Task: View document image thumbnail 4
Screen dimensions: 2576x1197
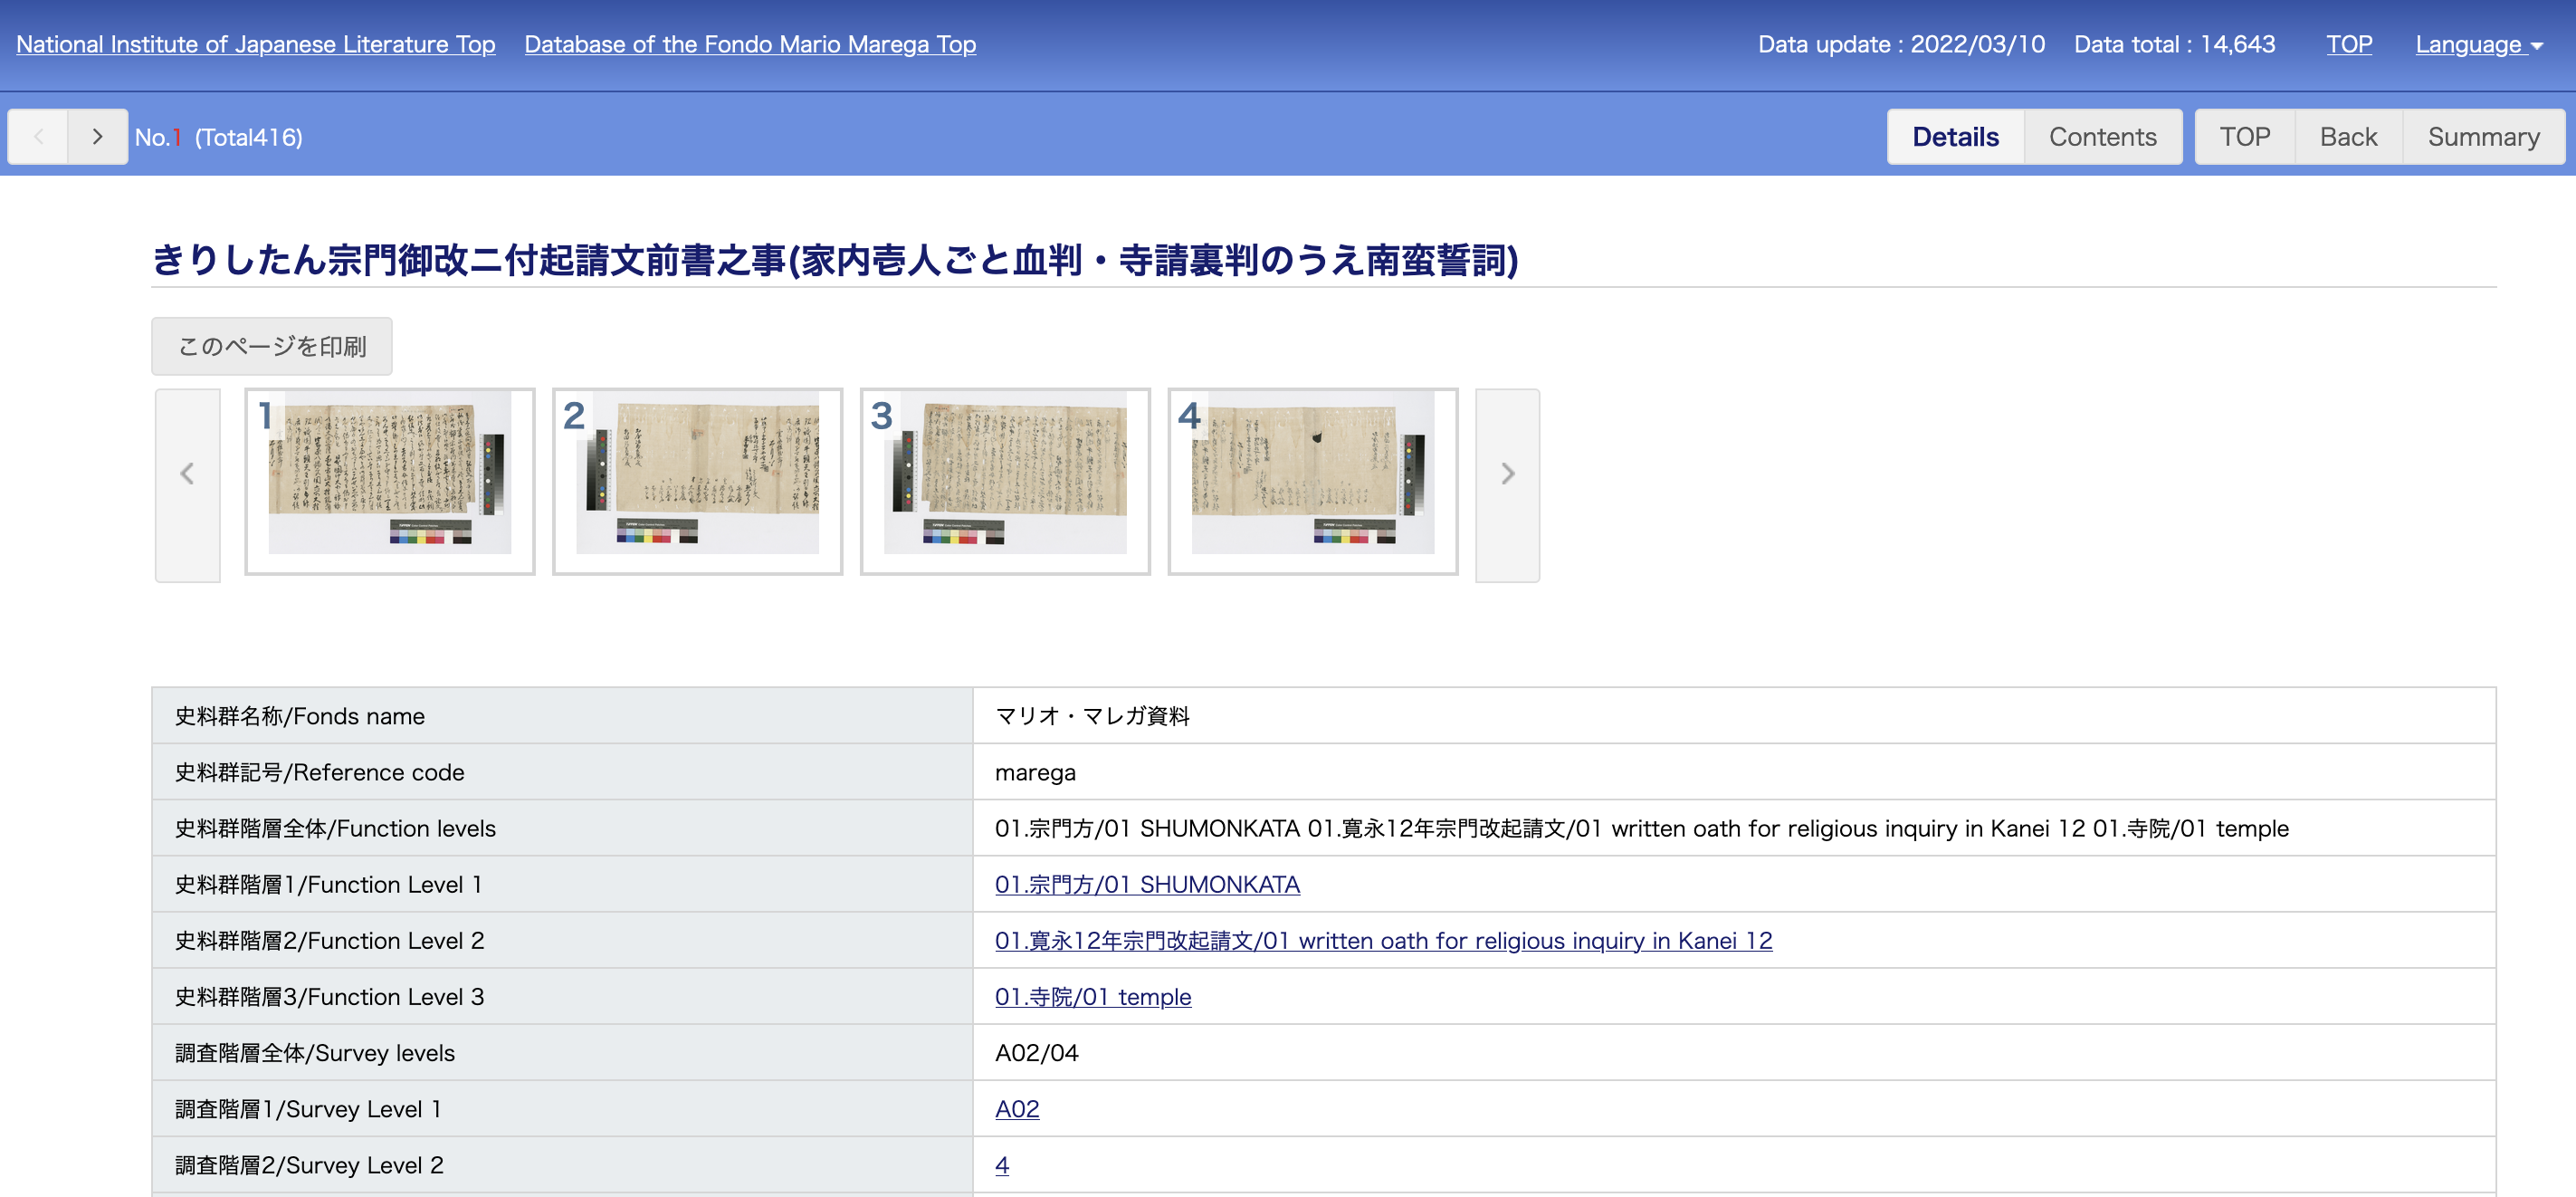Action: pyautogui.click(x=1312, y=481)
